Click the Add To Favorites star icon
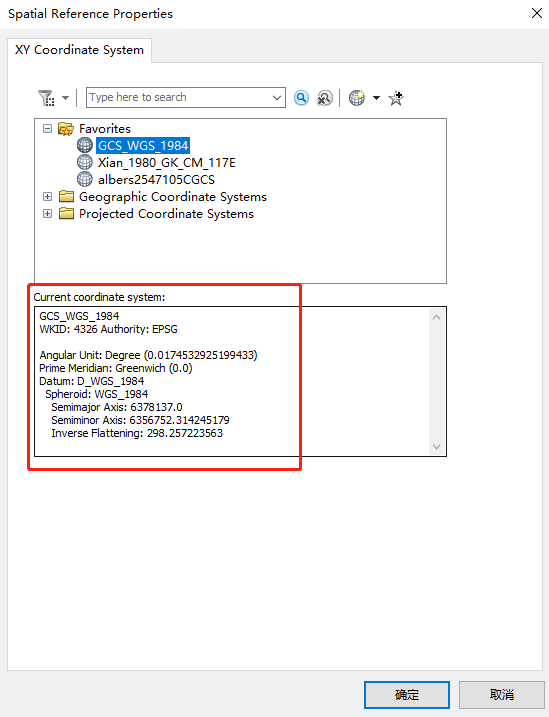 point(396,98)
